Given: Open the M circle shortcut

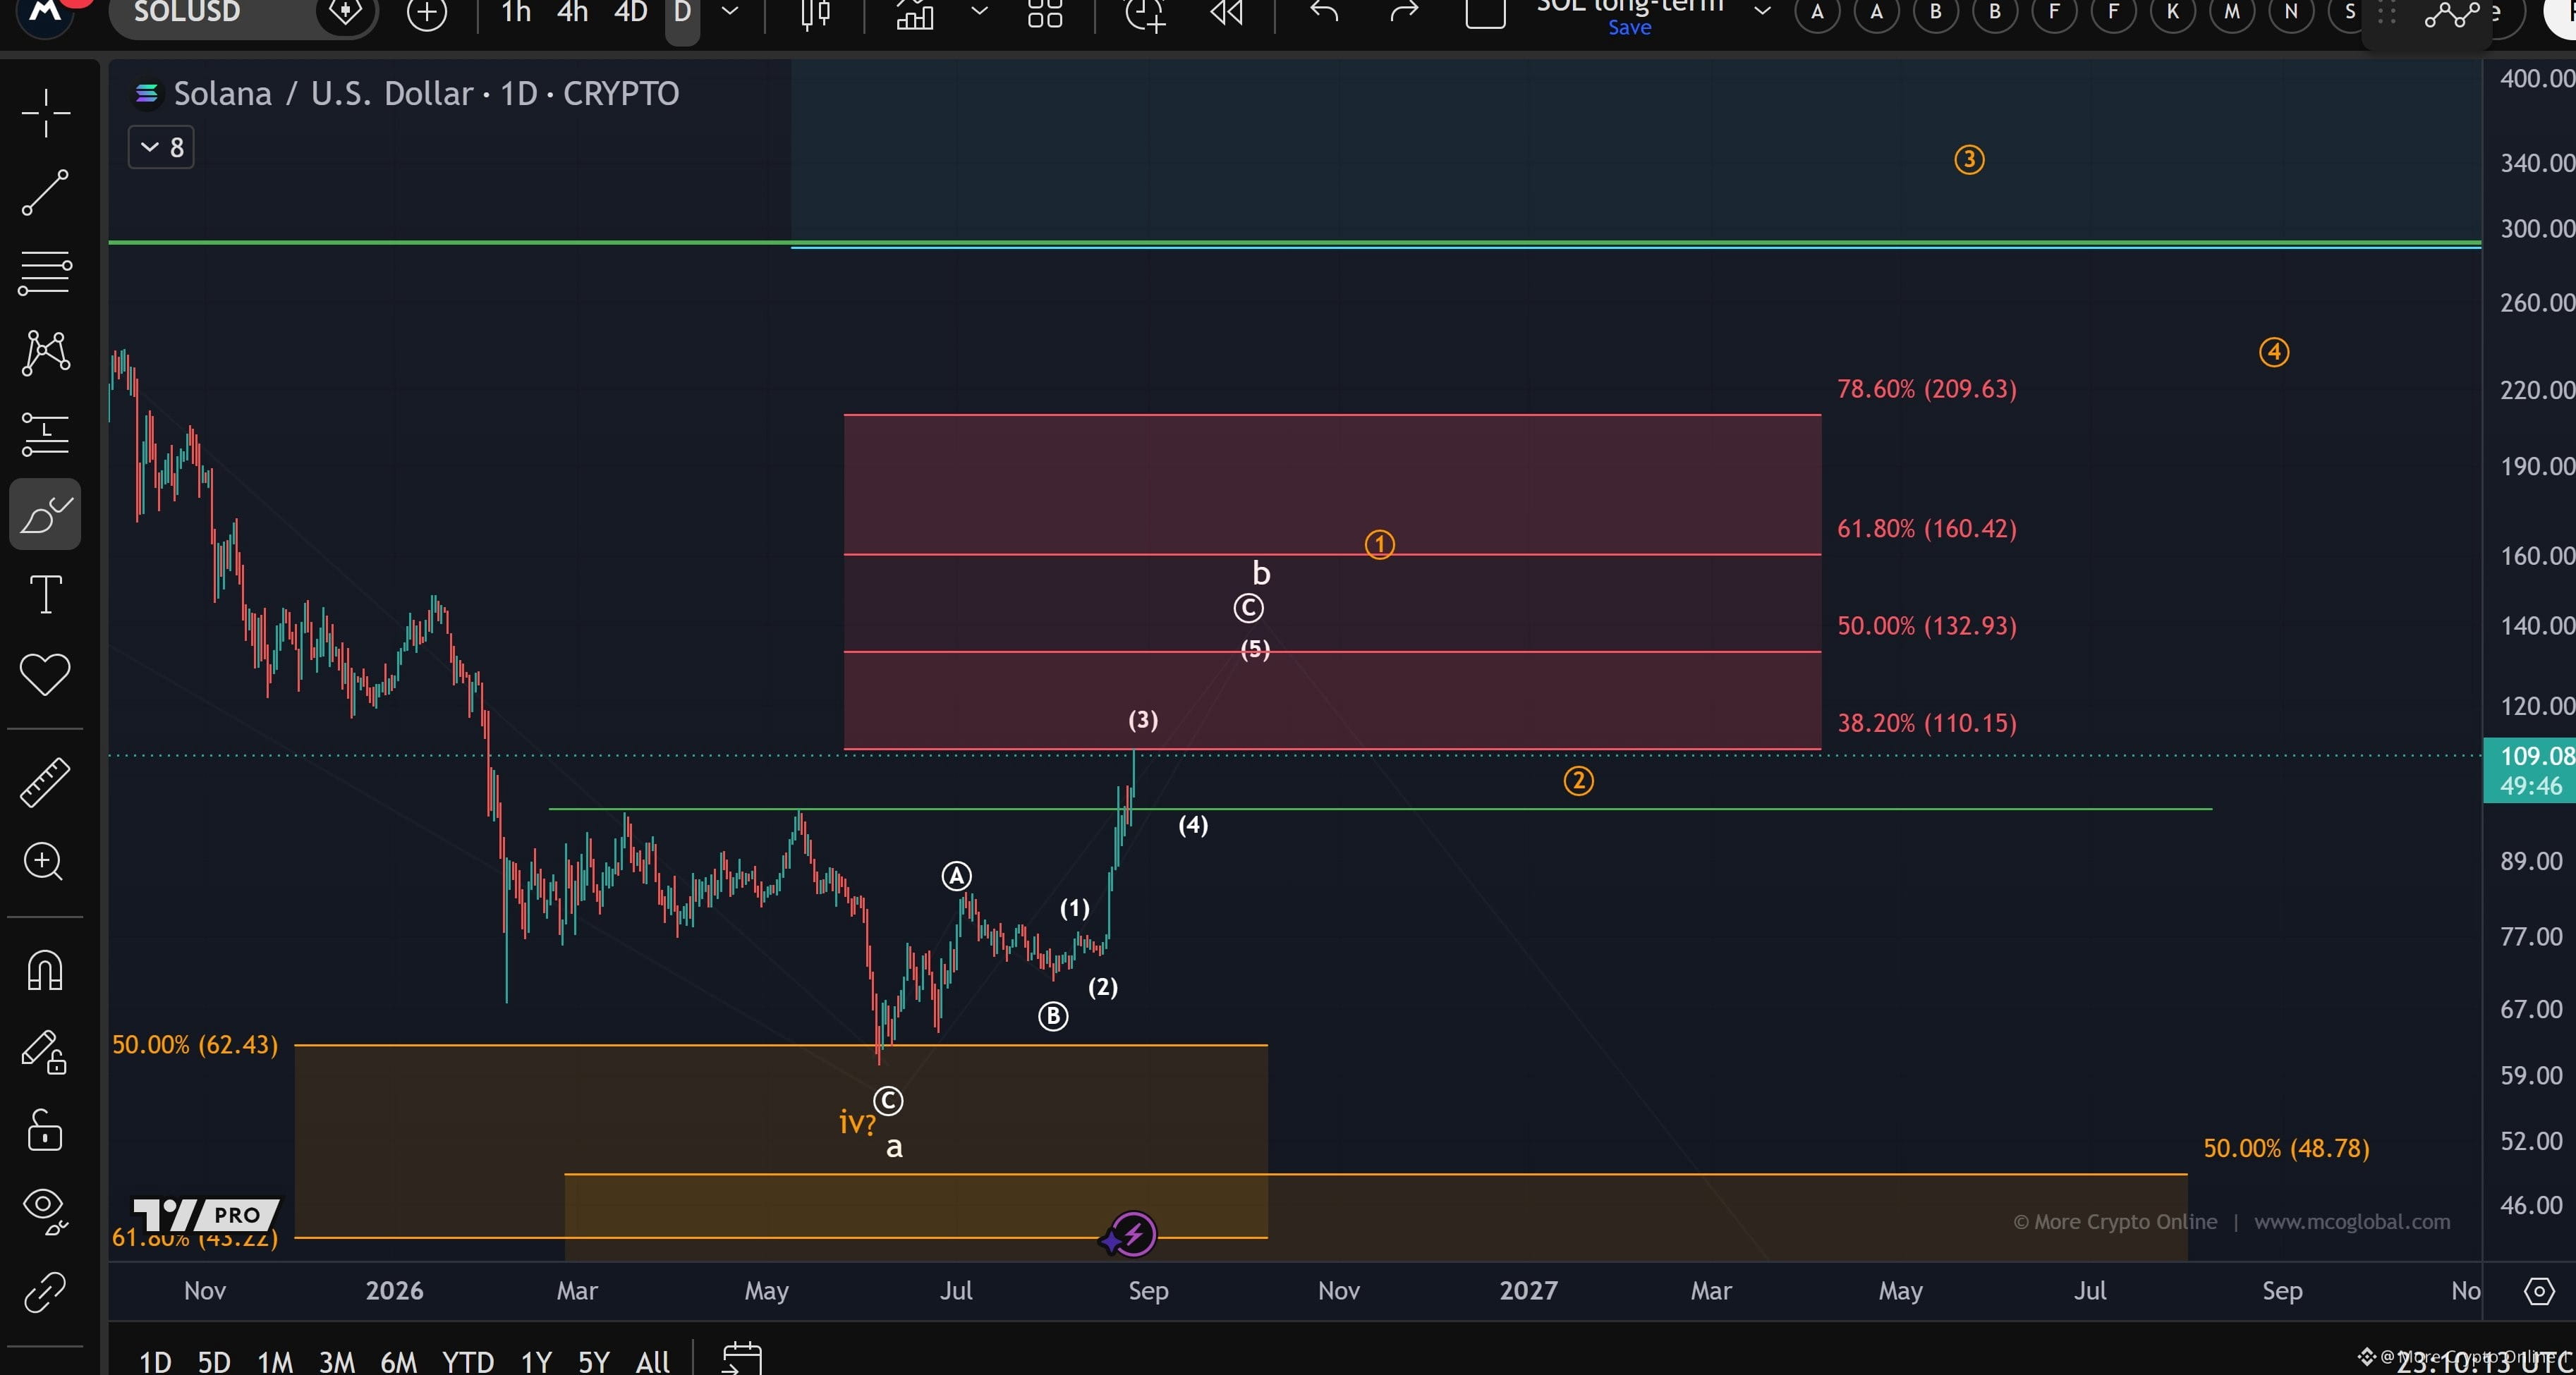Looking at the screenshot, I should (x=2232, y=12).
